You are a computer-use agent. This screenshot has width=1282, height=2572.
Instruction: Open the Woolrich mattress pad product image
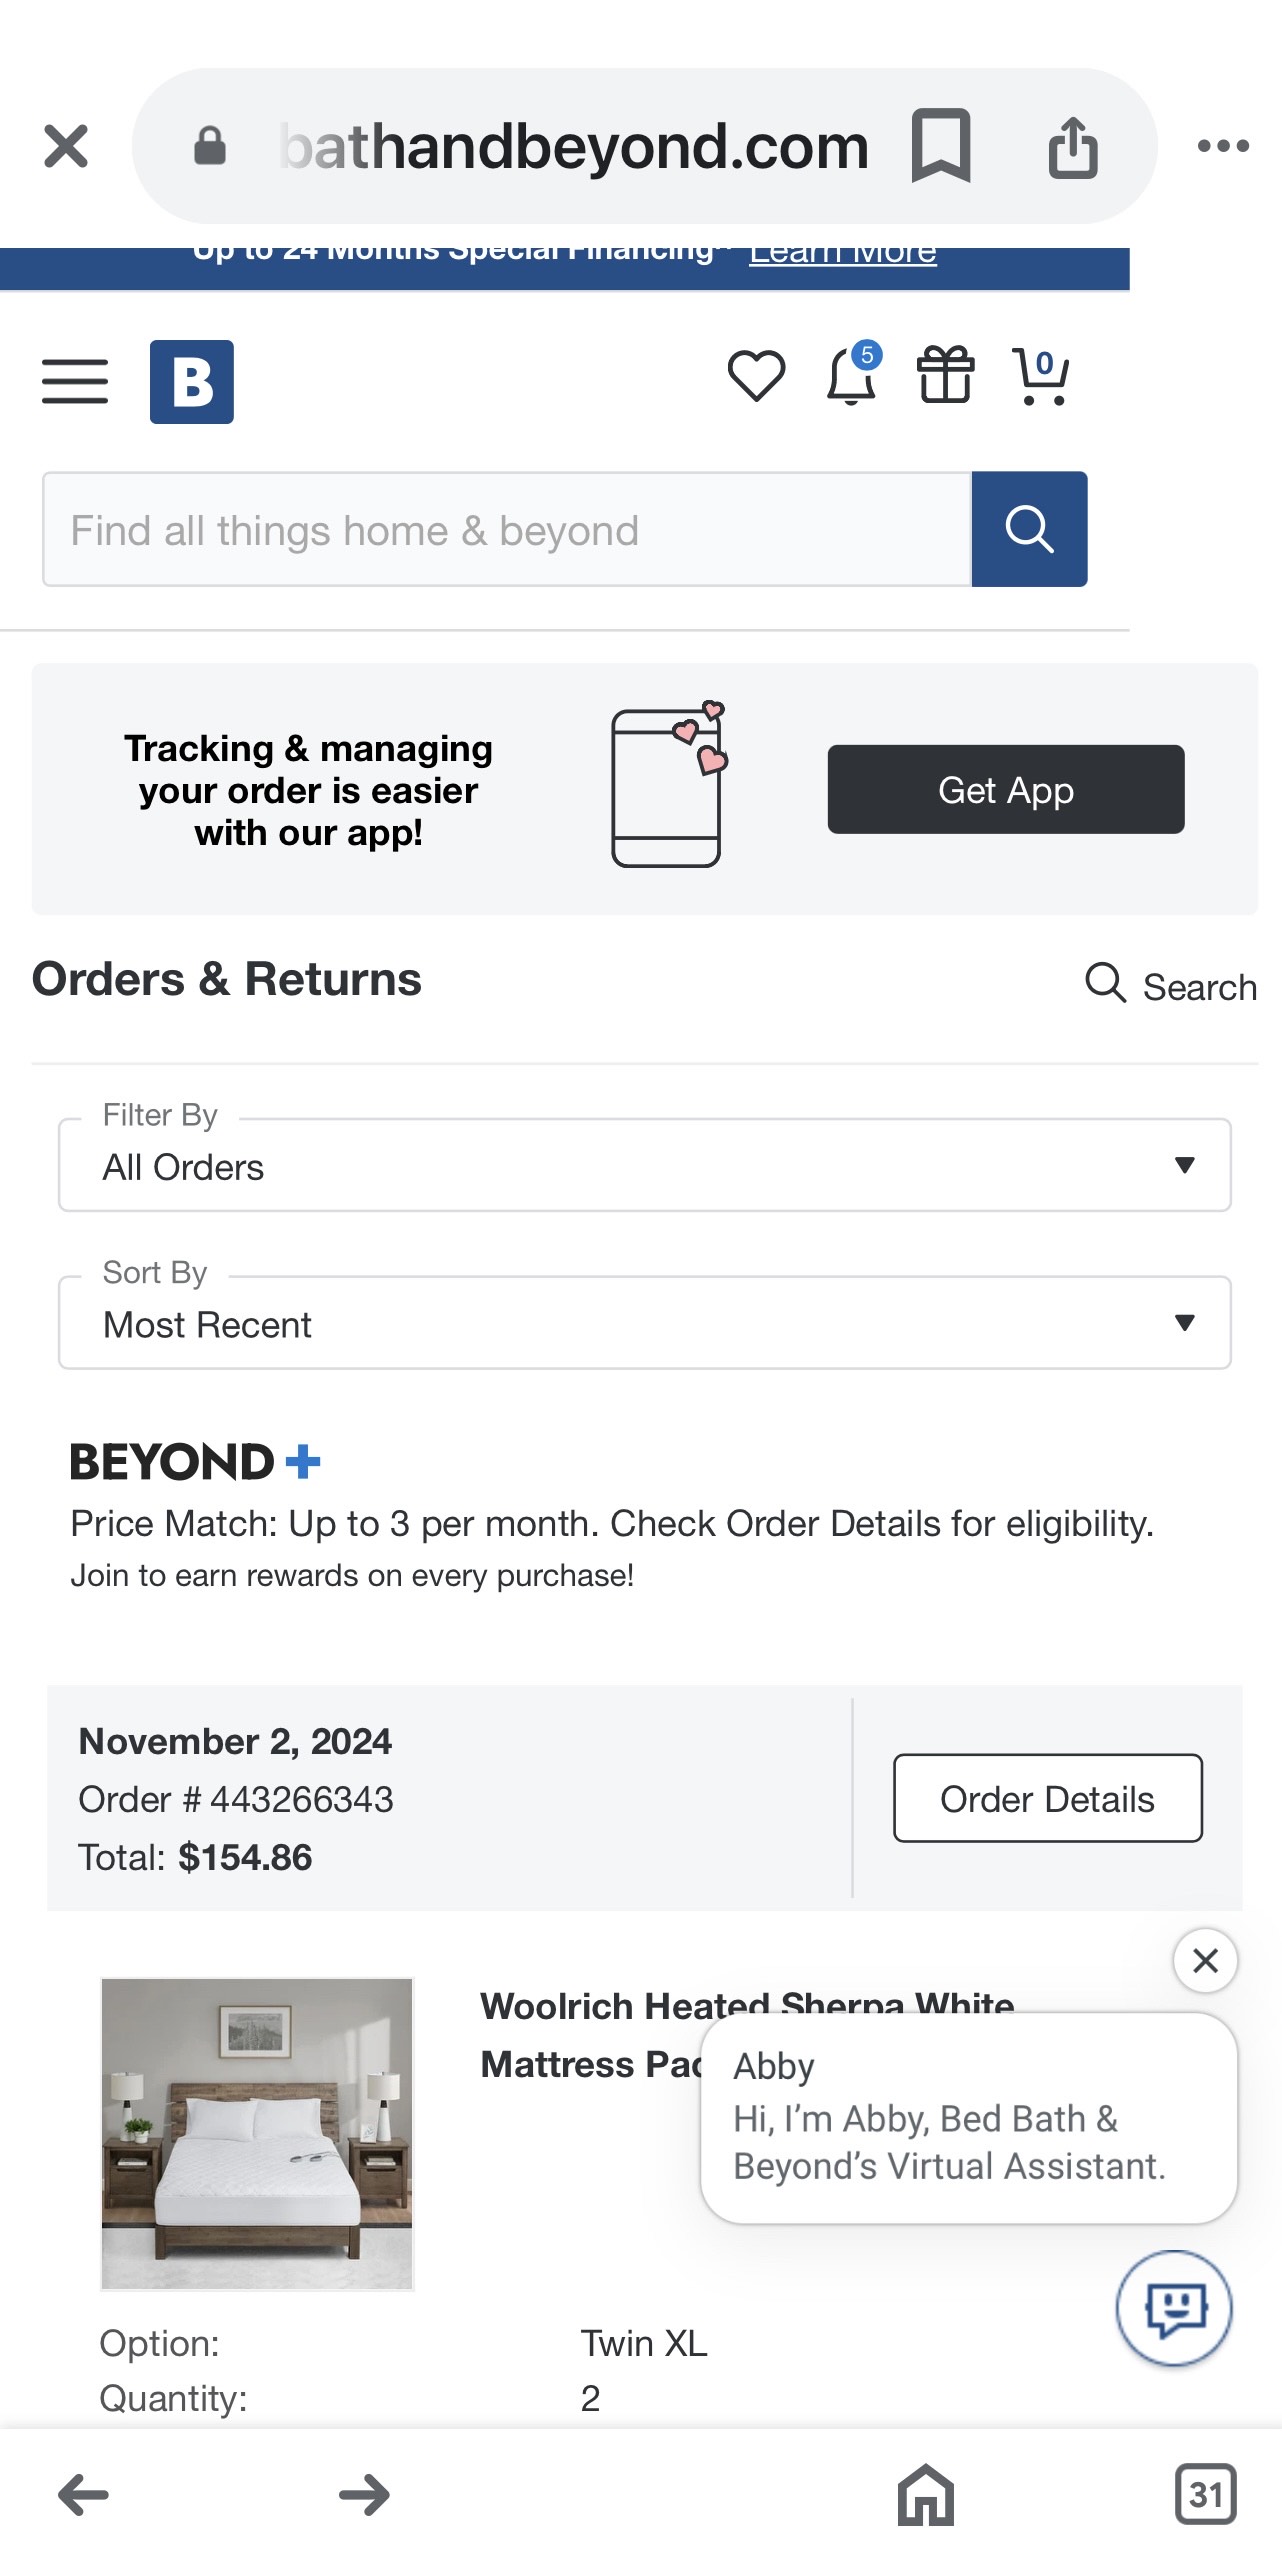(x=257, y=2134)
